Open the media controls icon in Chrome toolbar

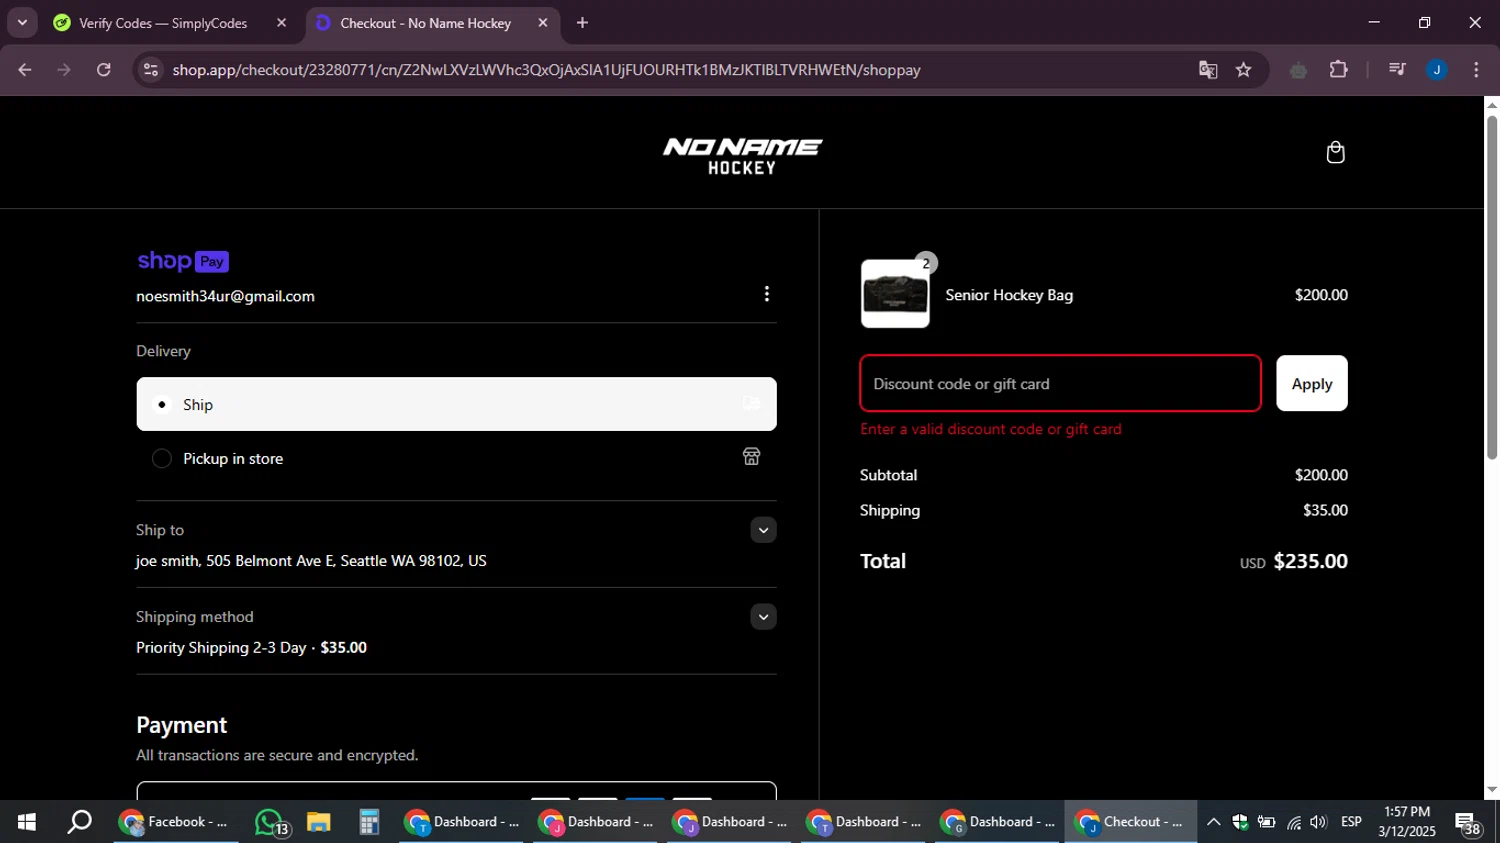coord(1397,70)
